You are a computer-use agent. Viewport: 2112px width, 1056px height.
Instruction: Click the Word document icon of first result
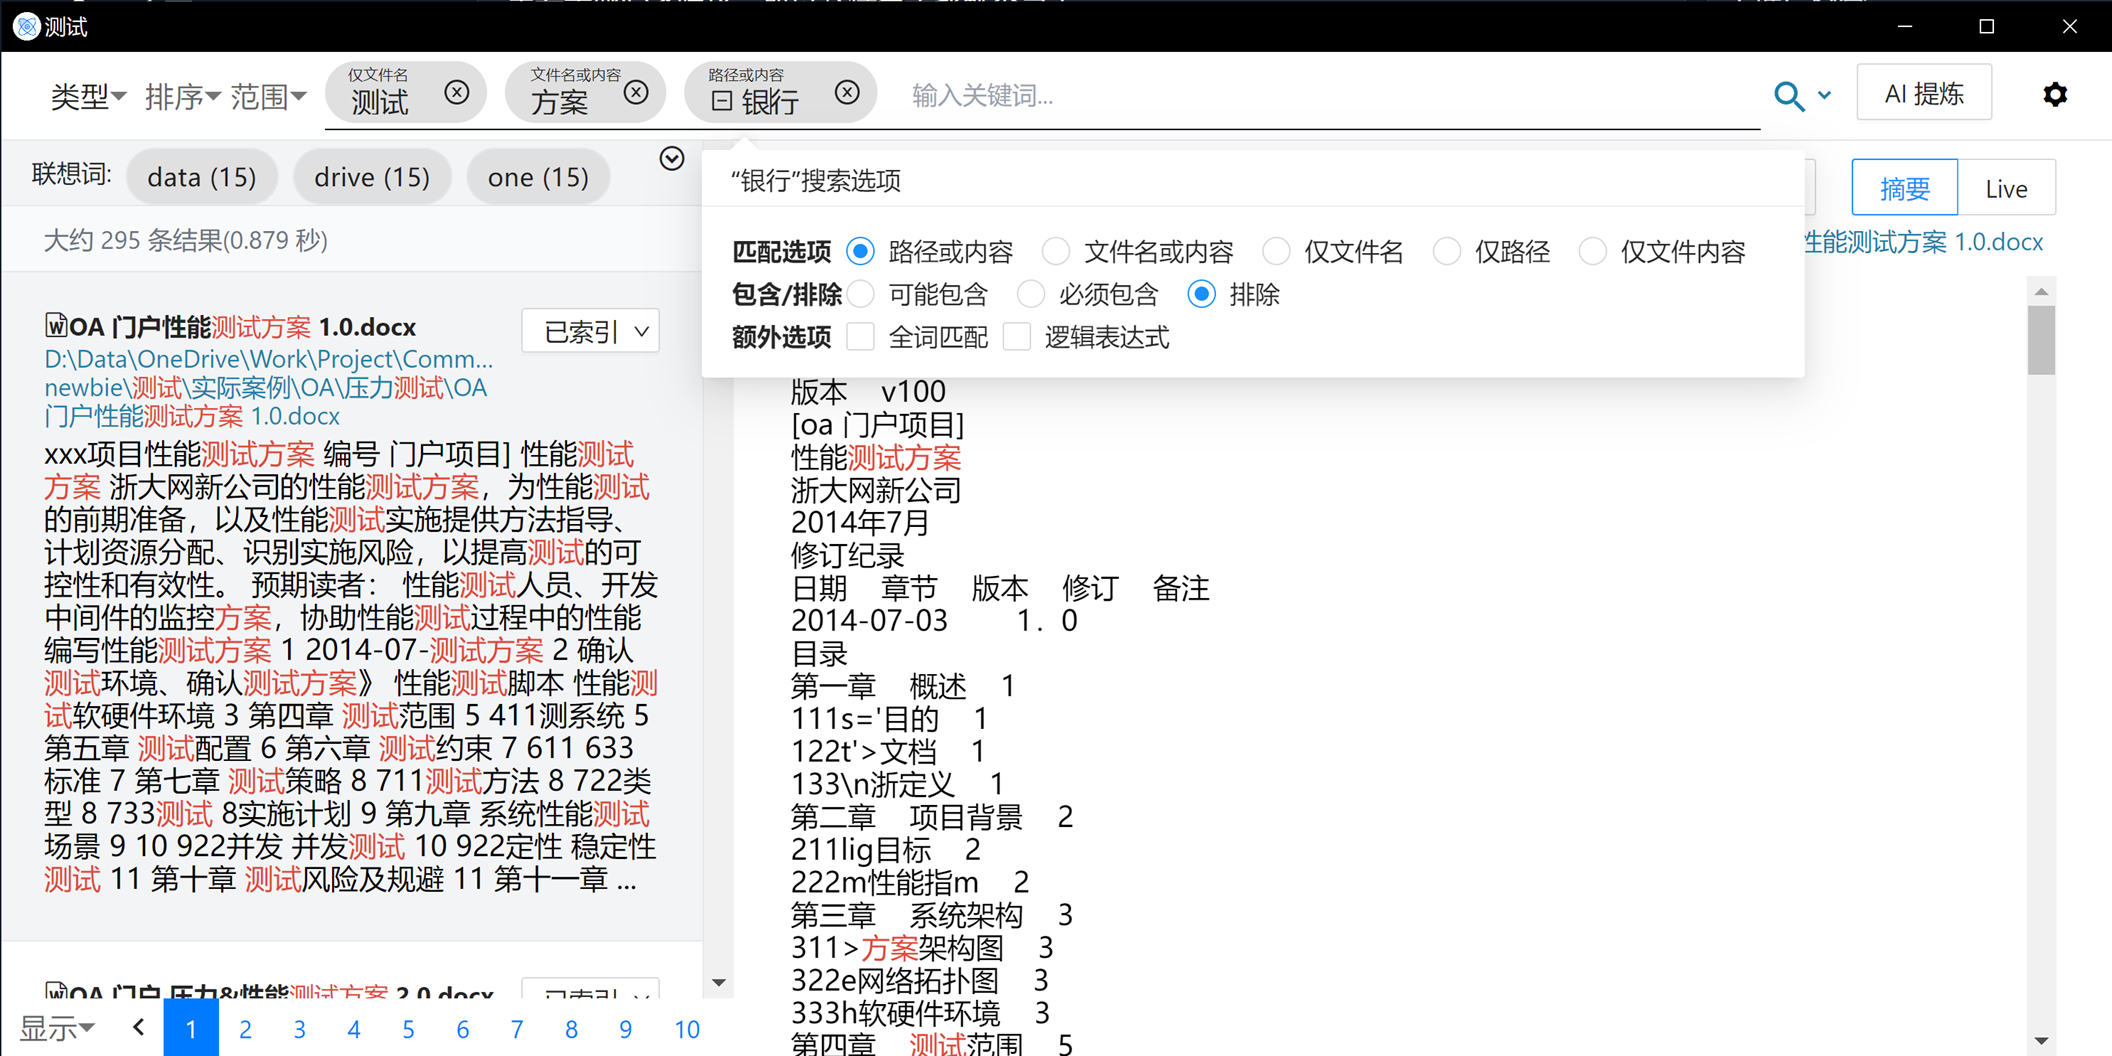click(x=56, y=326)
